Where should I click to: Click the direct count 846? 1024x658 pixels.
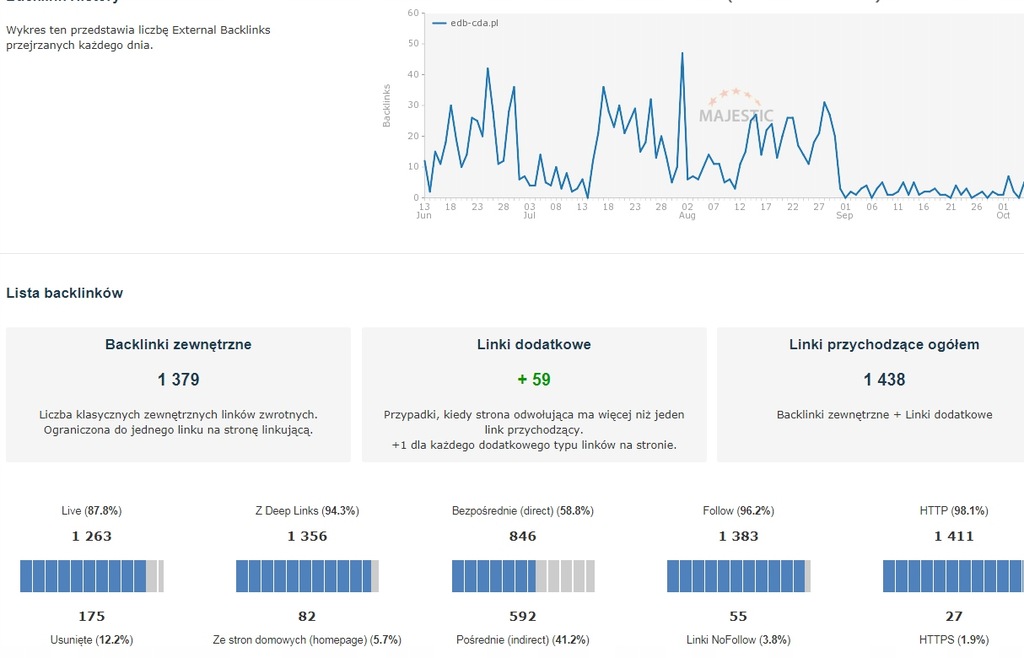(523, 536)
